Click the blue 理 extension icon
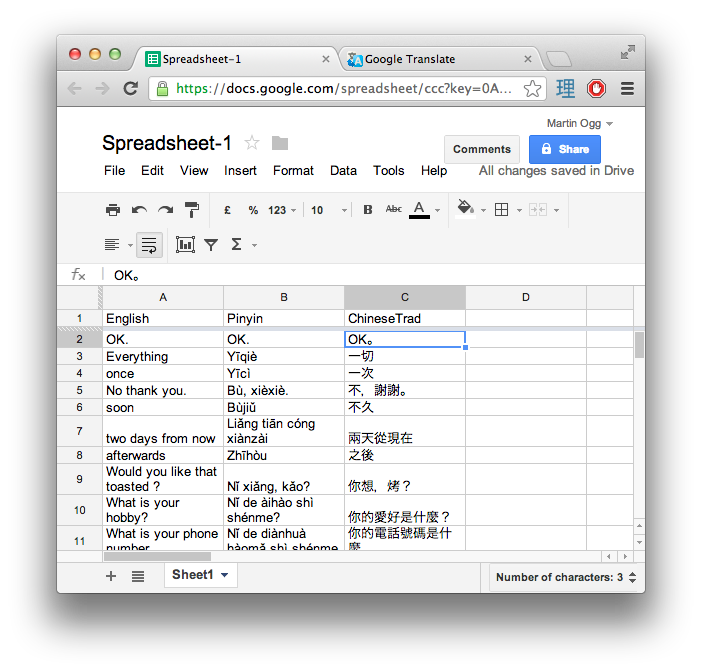 [x=565, y=89]
